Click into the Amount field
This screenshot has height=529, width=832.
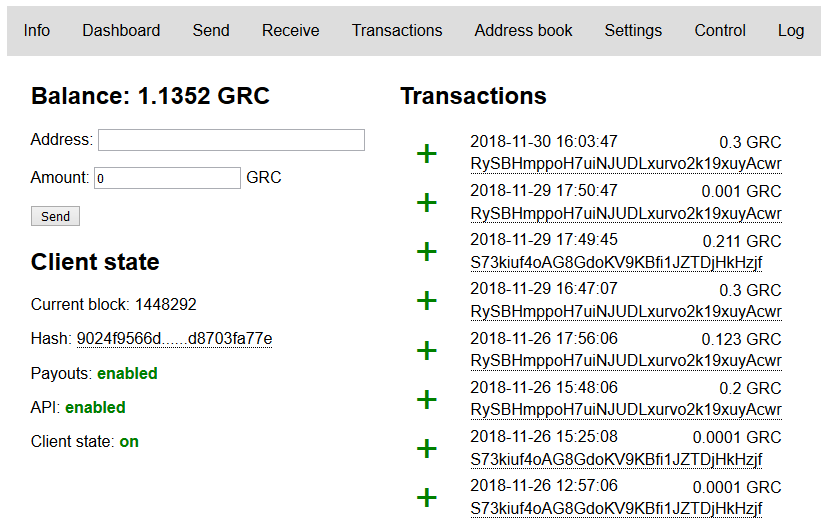(168, 178)
